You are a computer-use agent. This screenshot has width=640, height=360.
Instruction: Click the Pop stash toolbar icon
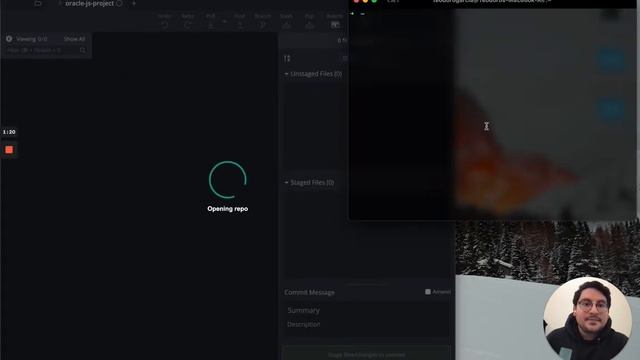309,25
